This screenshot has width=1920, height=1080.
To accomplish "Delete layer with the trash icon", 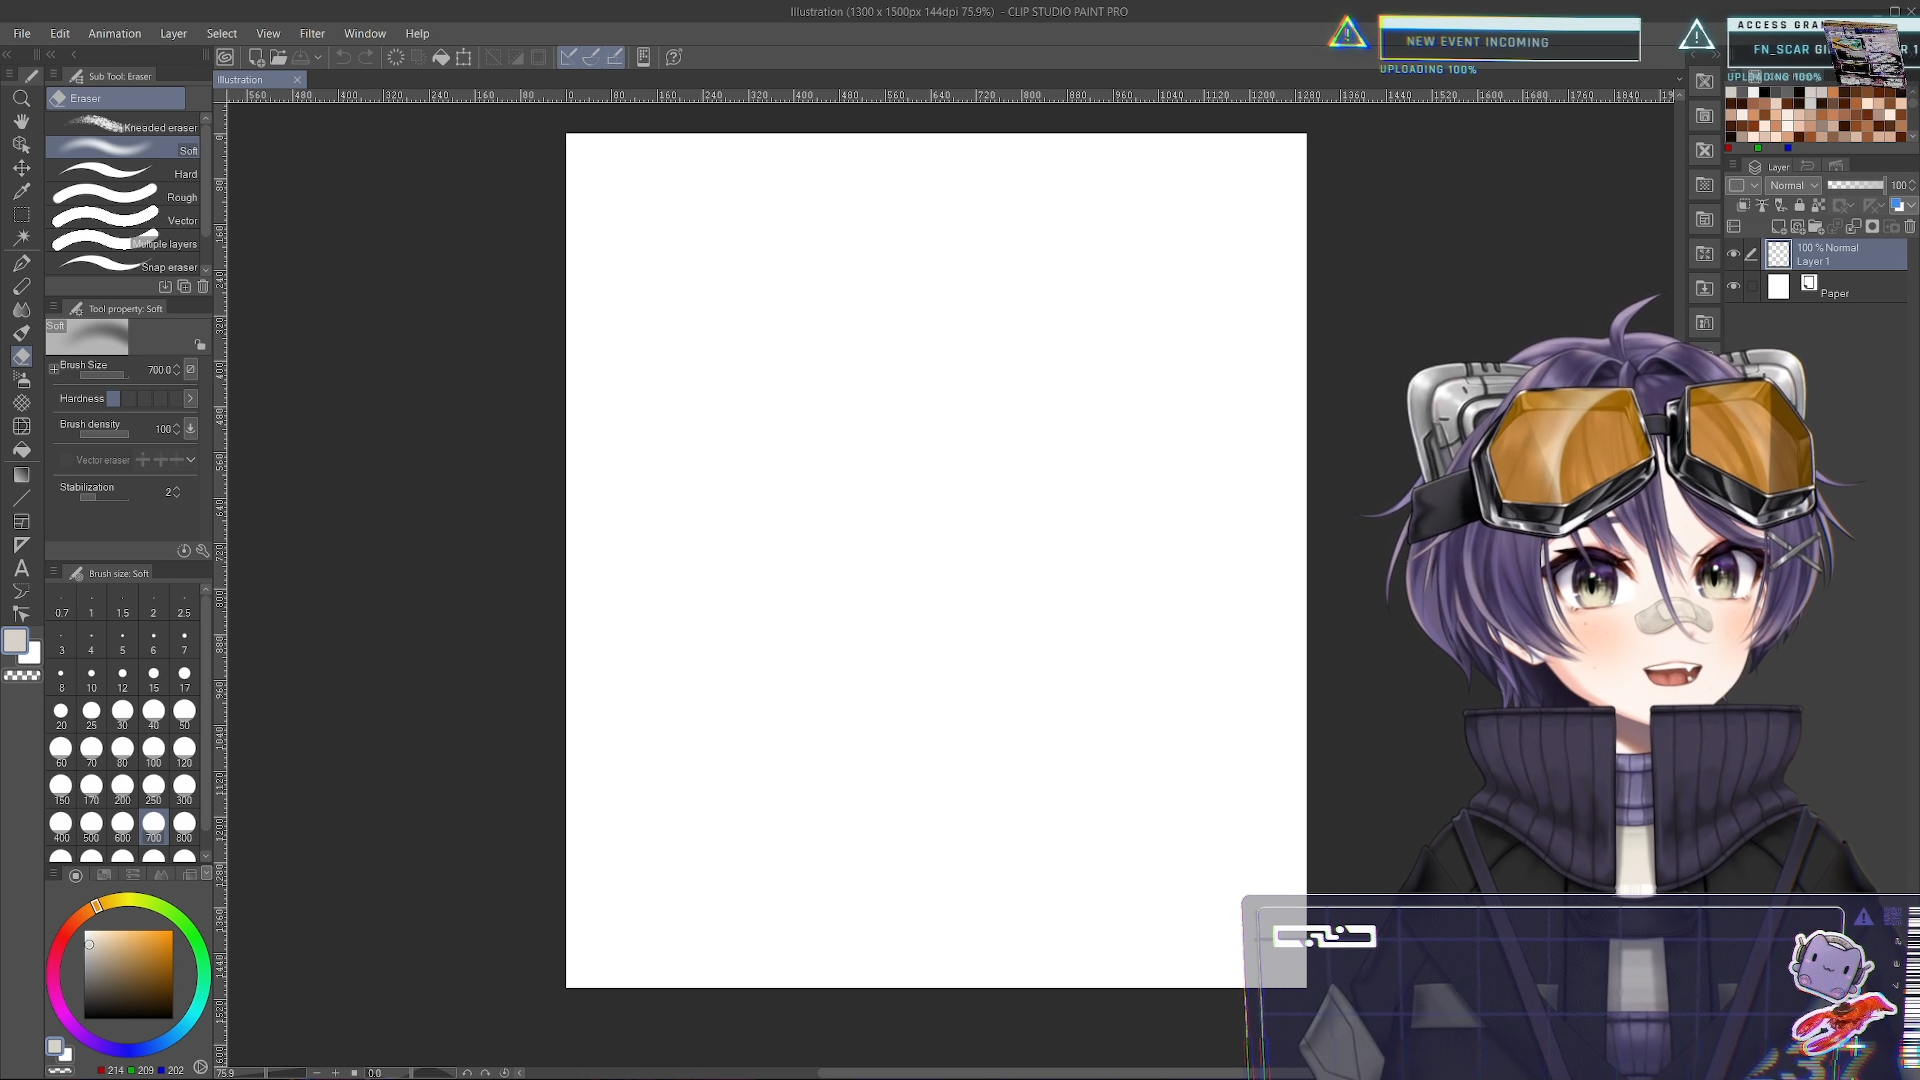I will (1910, 227).
